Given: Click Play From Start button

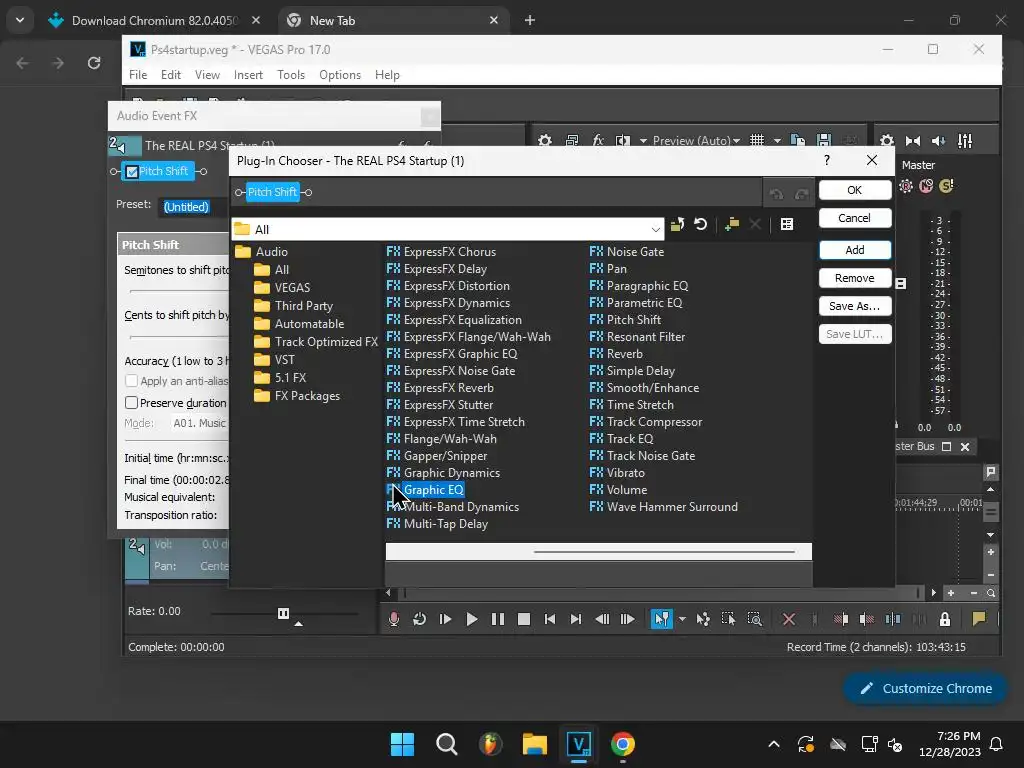Looking at the screenshot, I should (445, 618).
